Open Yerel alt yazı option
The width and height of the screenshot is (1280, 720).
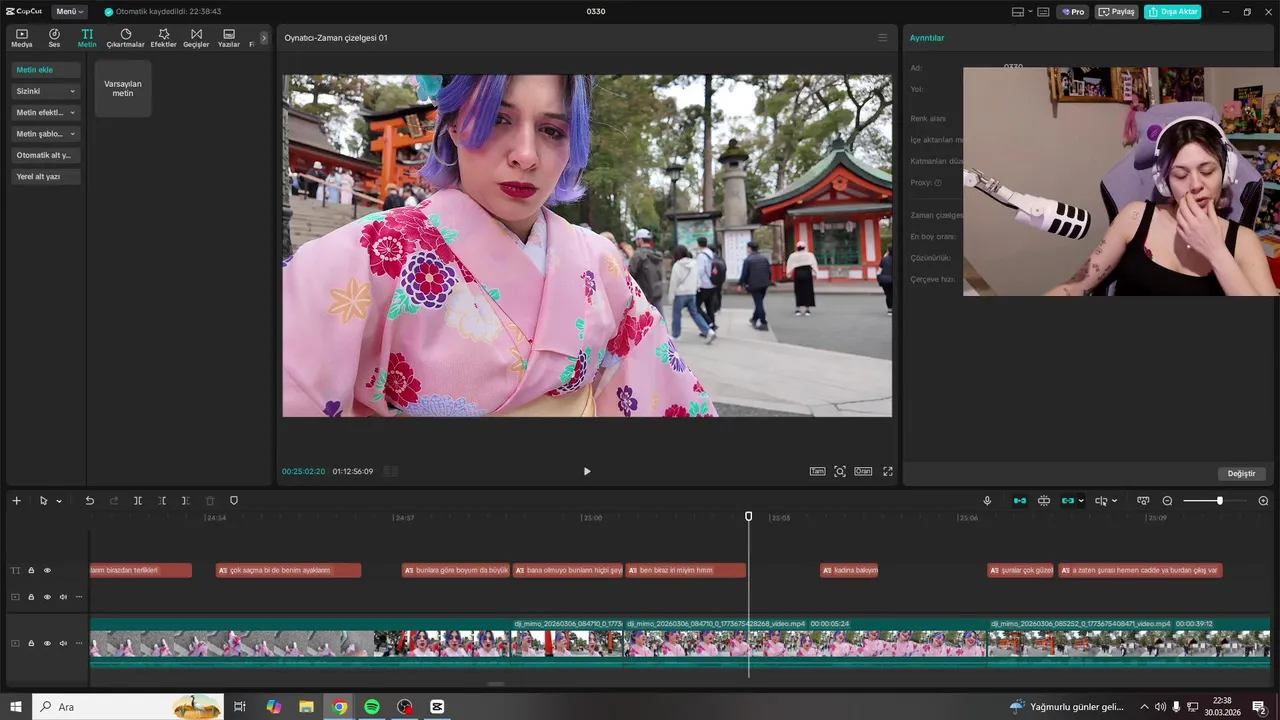tap(46, 177)
